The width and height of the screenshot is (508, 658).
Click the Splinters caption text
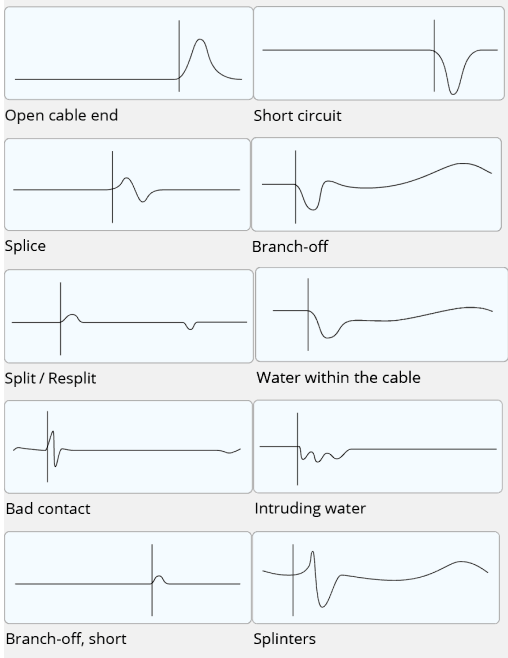coord(284,639)
